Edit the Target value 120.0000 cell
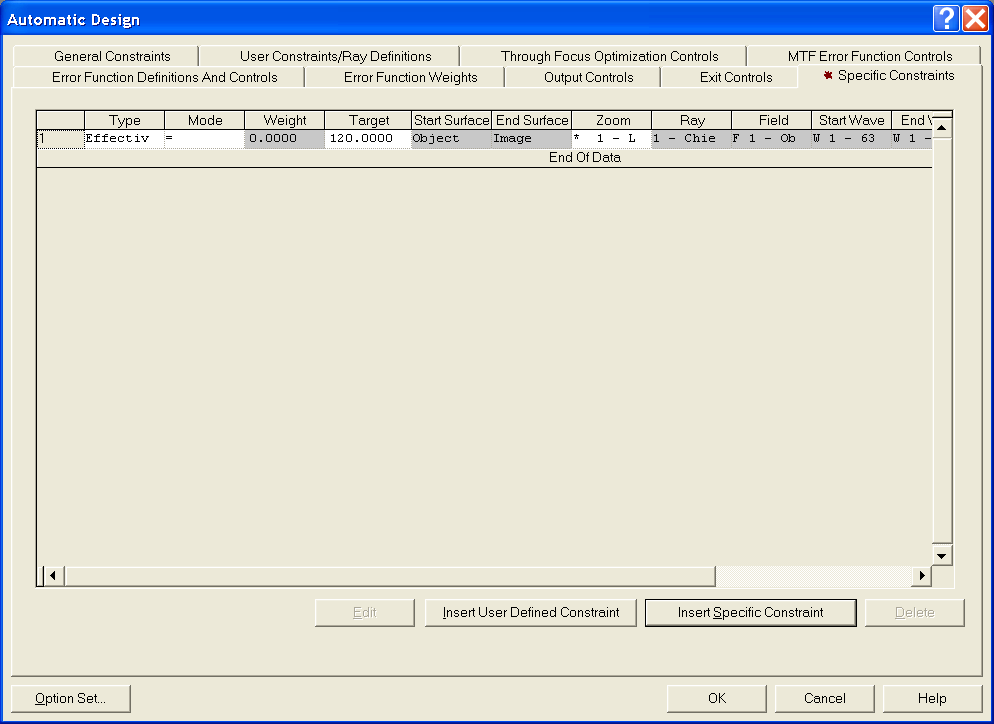Image resolution: width=994 pixels, height=724 pixels. tap(368, 139)
